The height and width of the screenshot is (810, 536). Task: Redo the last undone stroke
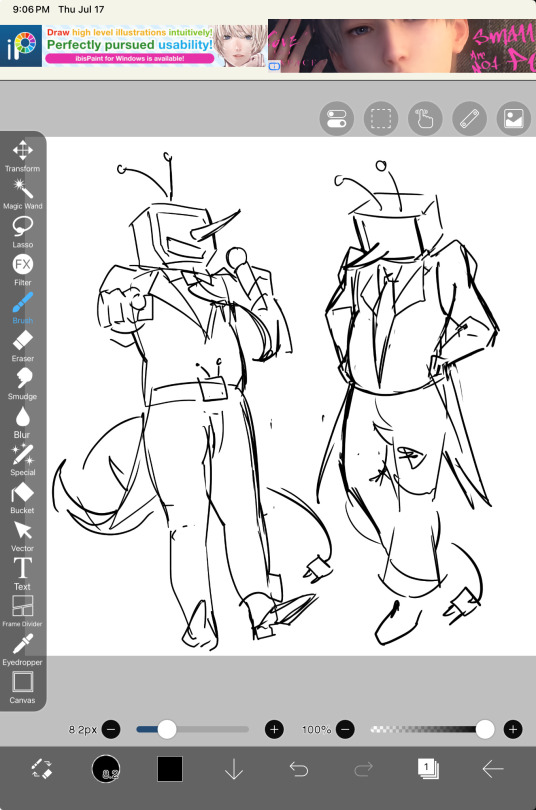[363, 769]
